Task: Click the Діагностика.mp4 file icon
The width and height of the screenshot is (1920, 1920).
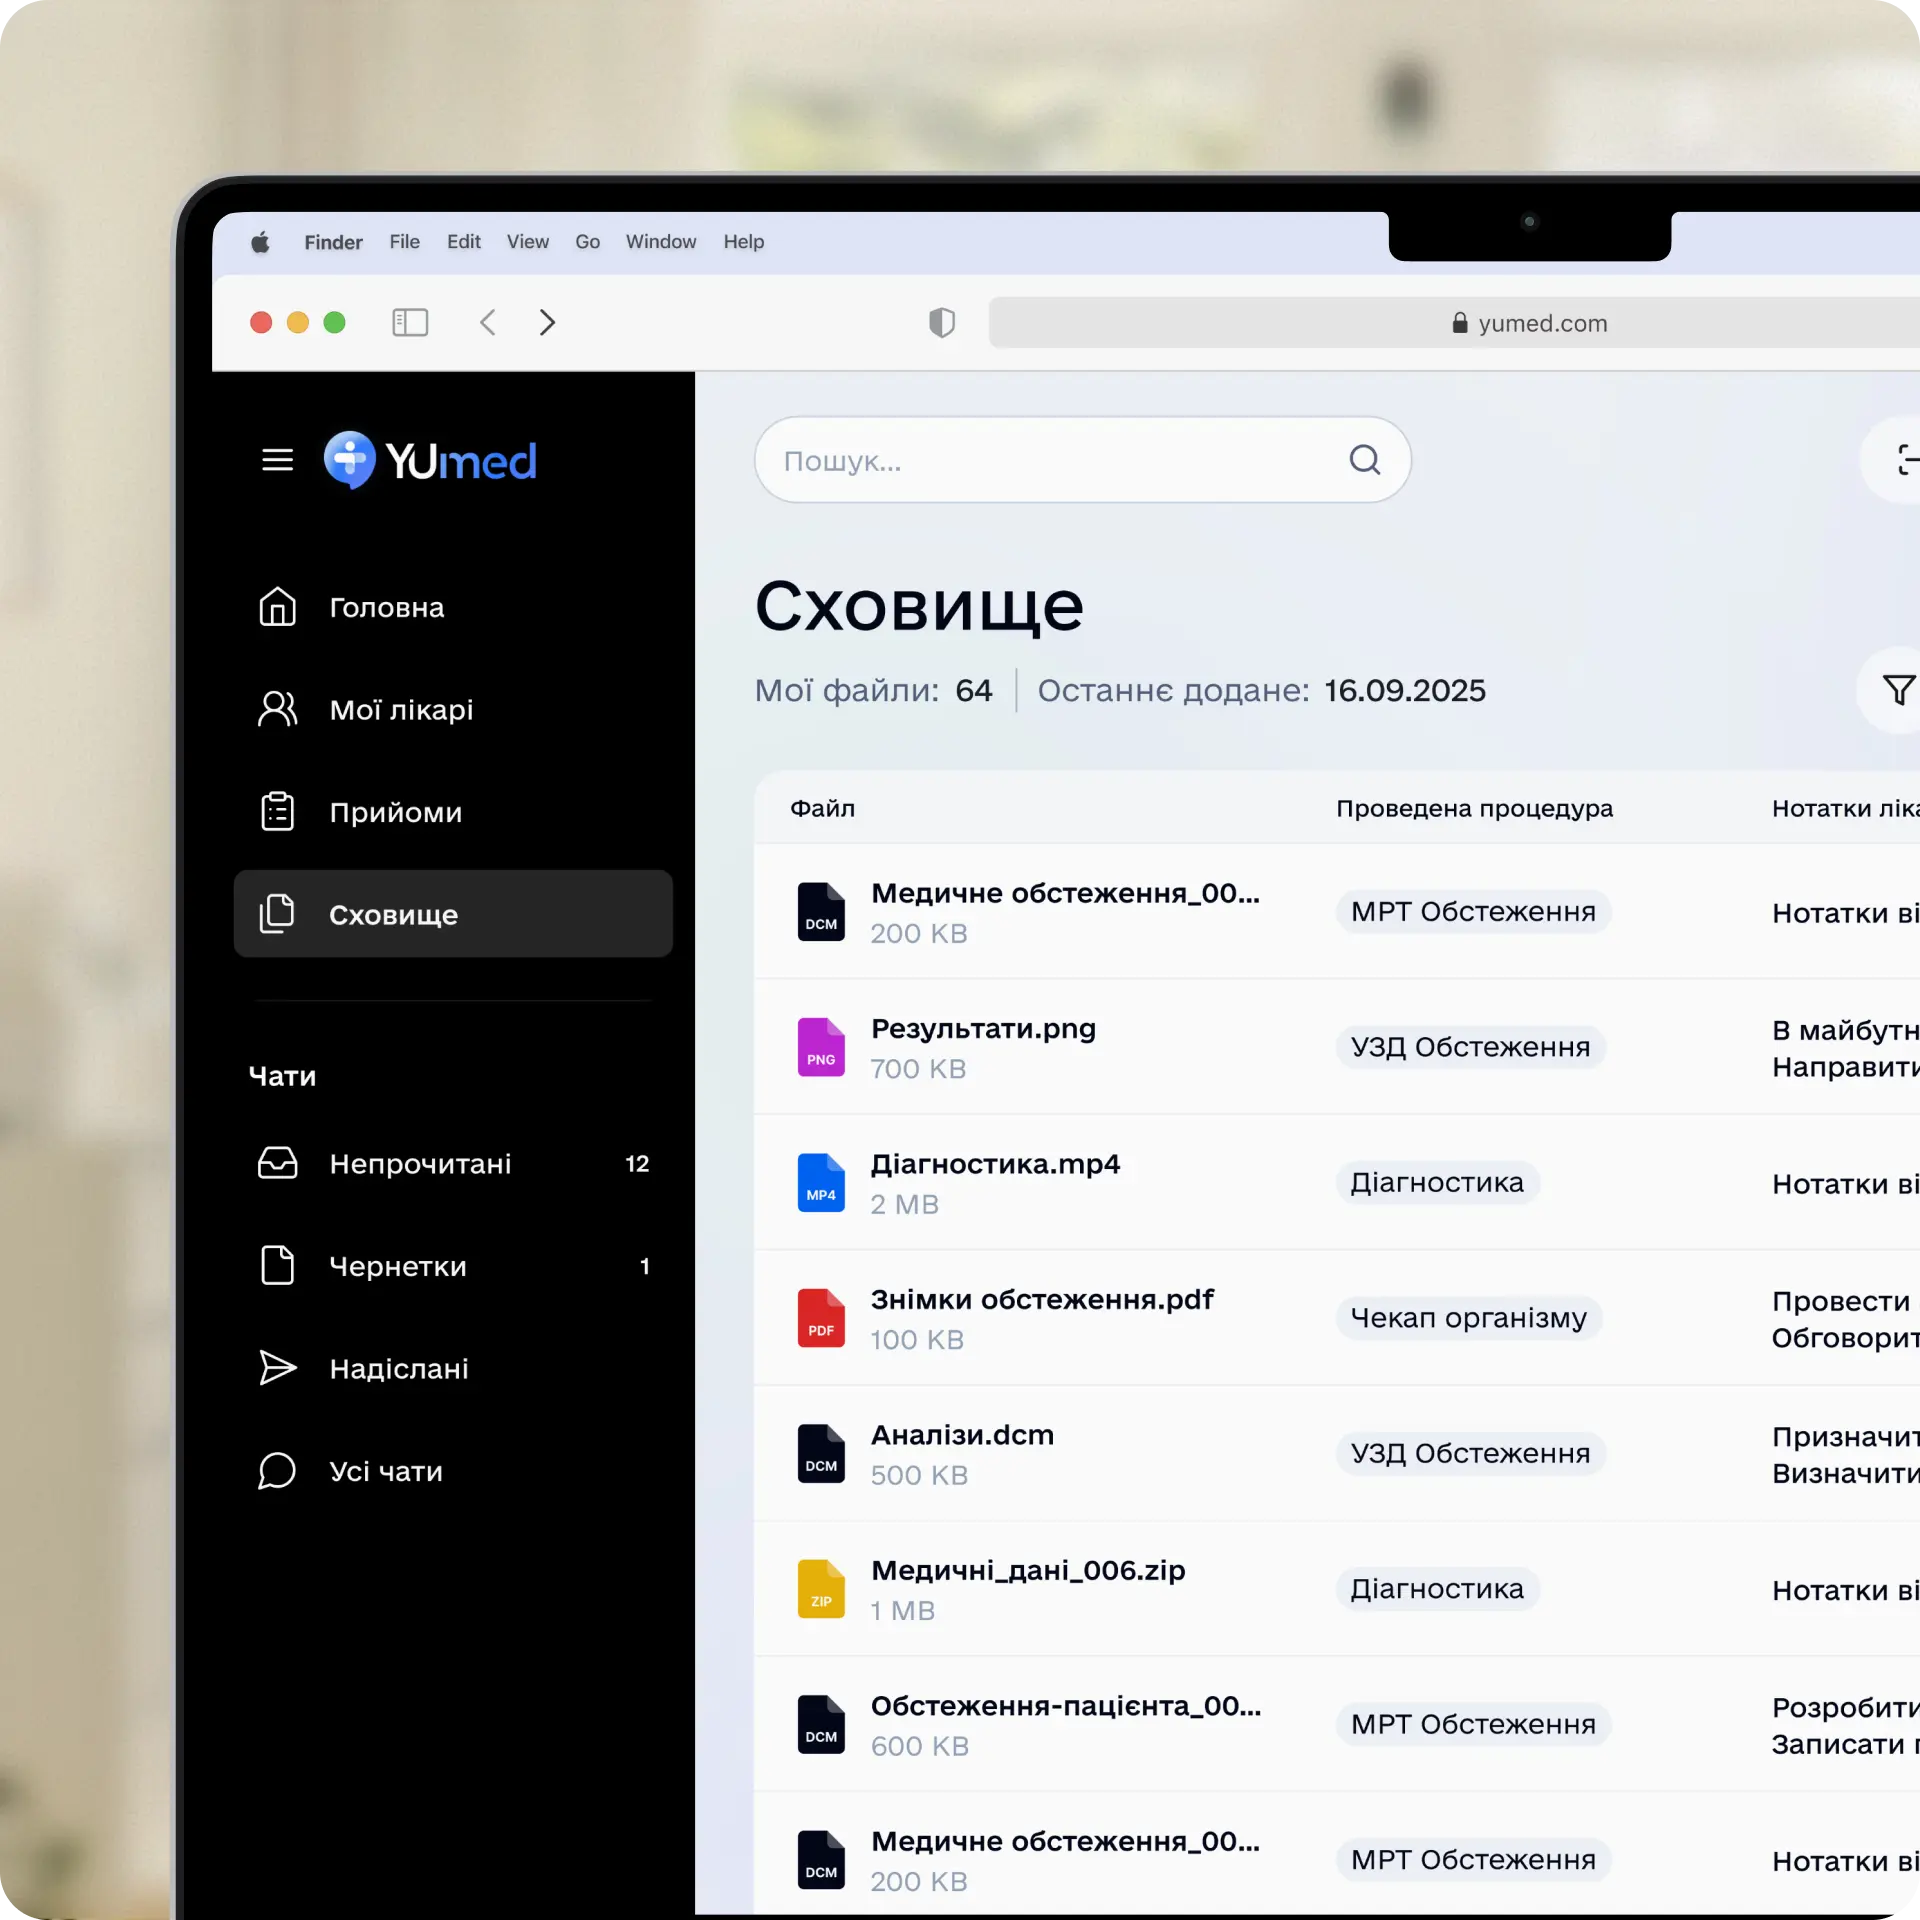Action: (x=820, y=1182)
